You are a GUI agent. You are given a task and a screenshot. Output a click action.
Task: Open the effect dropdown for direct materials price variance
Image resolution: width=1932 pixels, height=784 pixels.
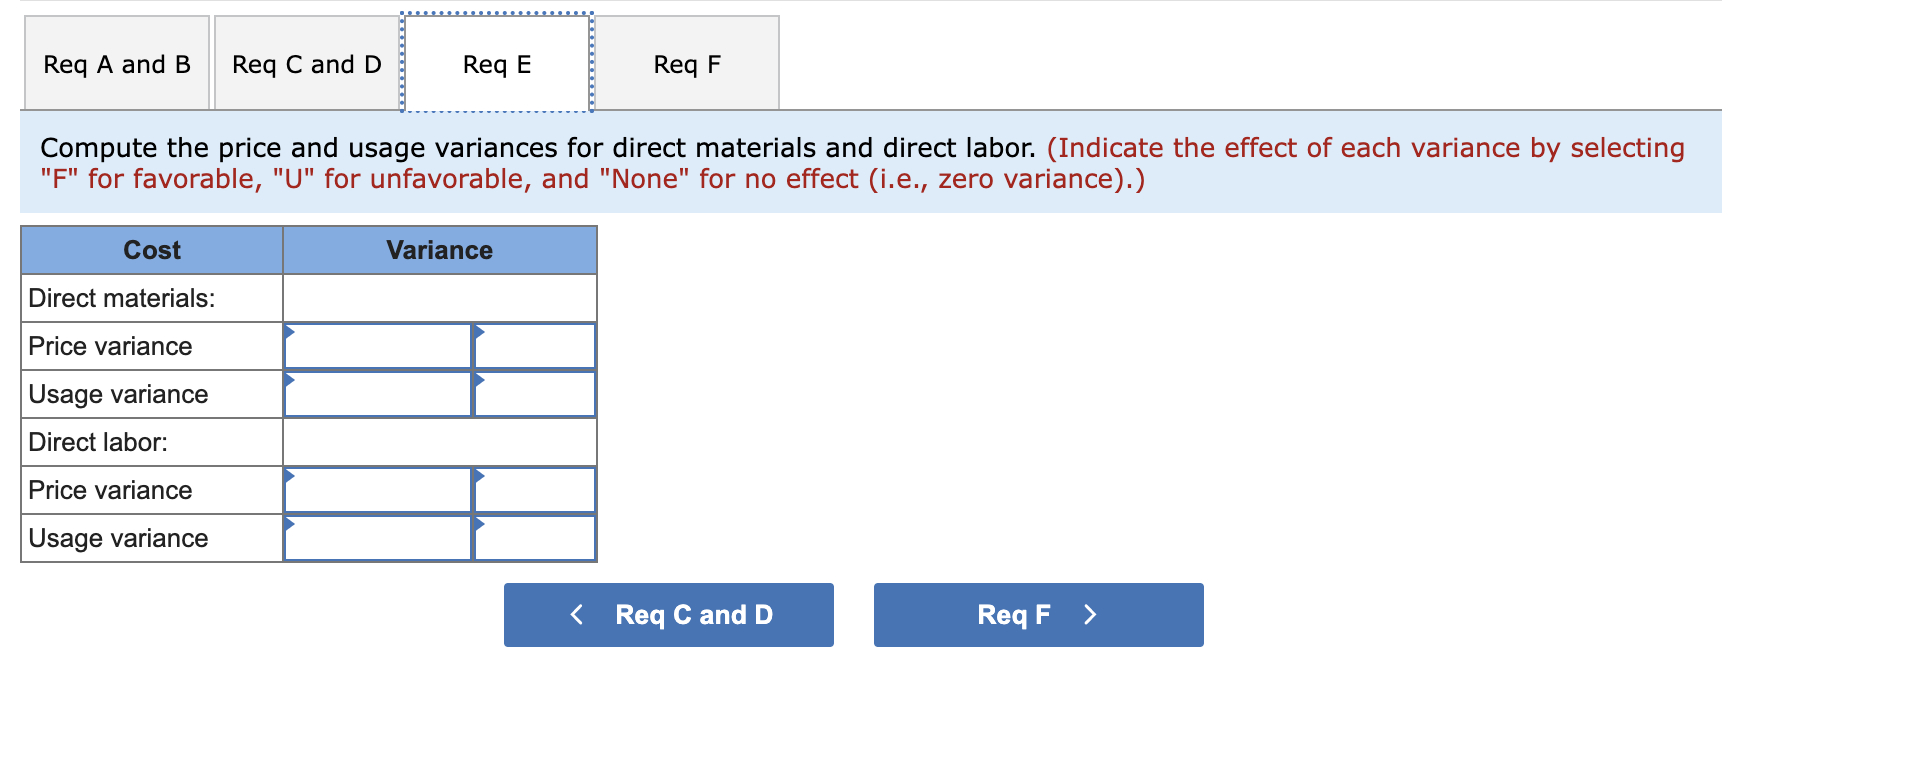tap(533, 345)
